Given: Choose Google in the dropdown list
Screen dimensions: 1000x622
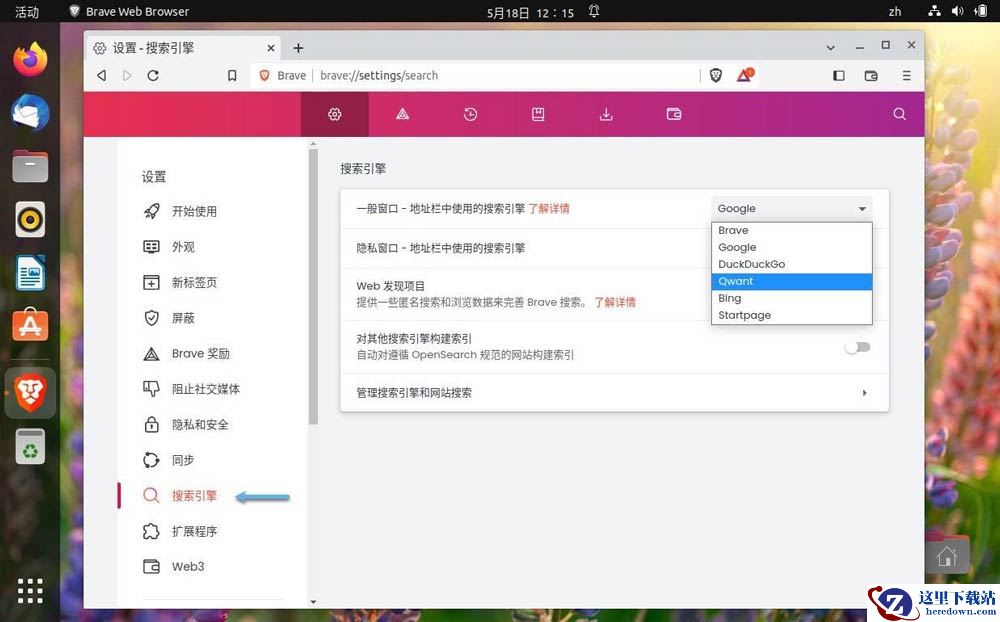Looking at the screenshot, I should (791, 248).
